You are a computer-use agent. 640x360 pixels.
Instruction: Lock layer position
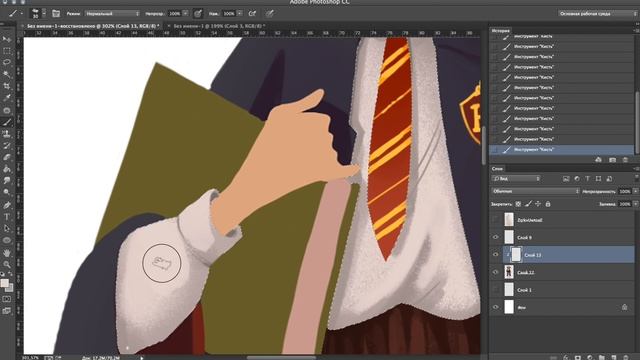[x=538, y=204]
